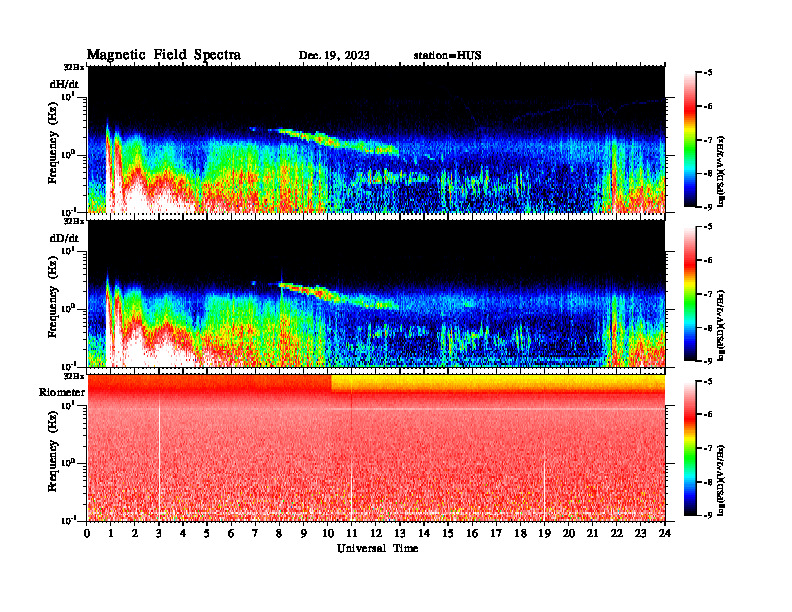Click the -8 tick on dD/dt color bar
Viewport: 792px width, 612px height.
[x=708, y=328]
